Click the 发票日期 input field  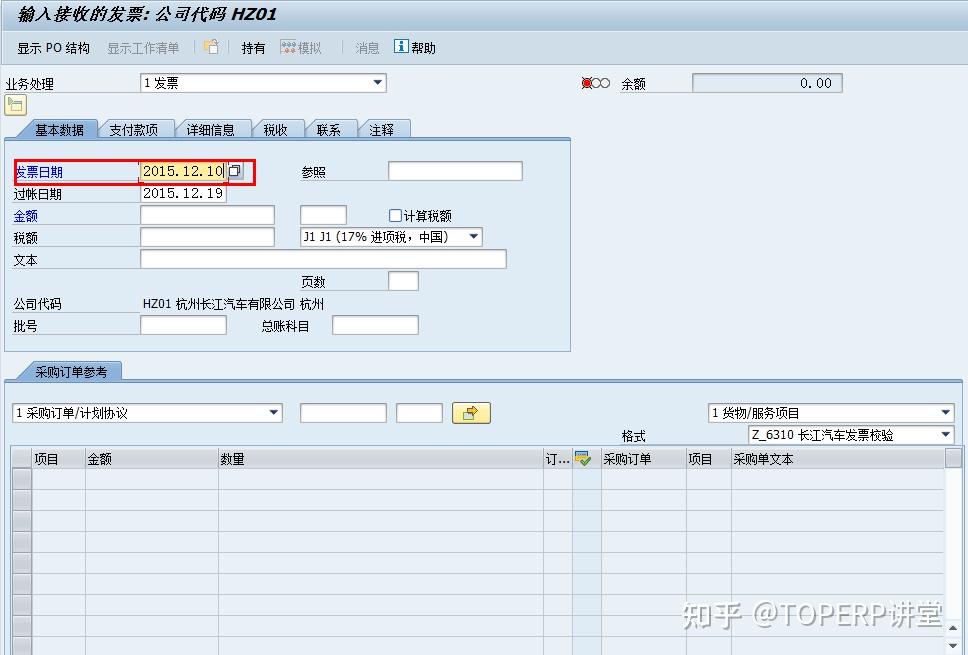pos(183,171)
